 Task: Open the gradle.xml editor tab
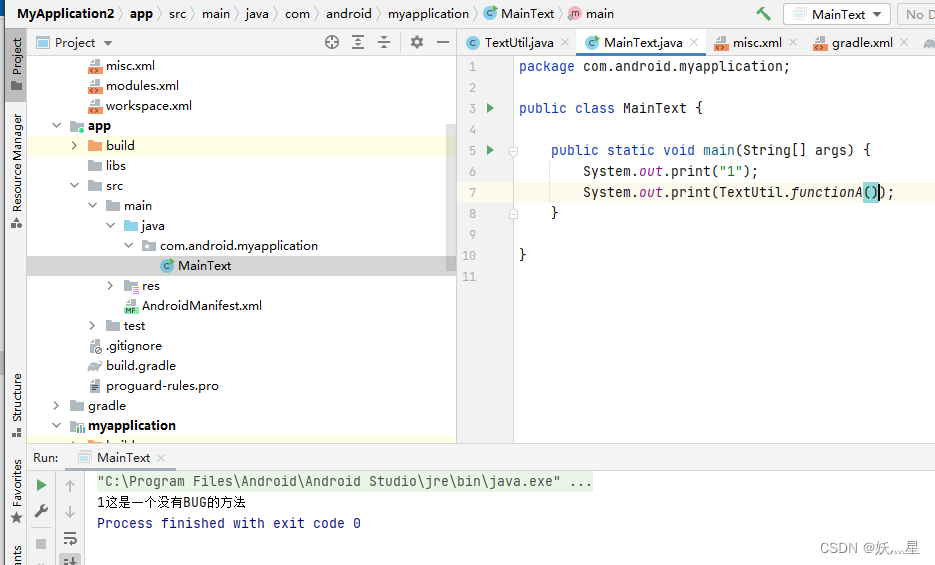pos(862,42)
